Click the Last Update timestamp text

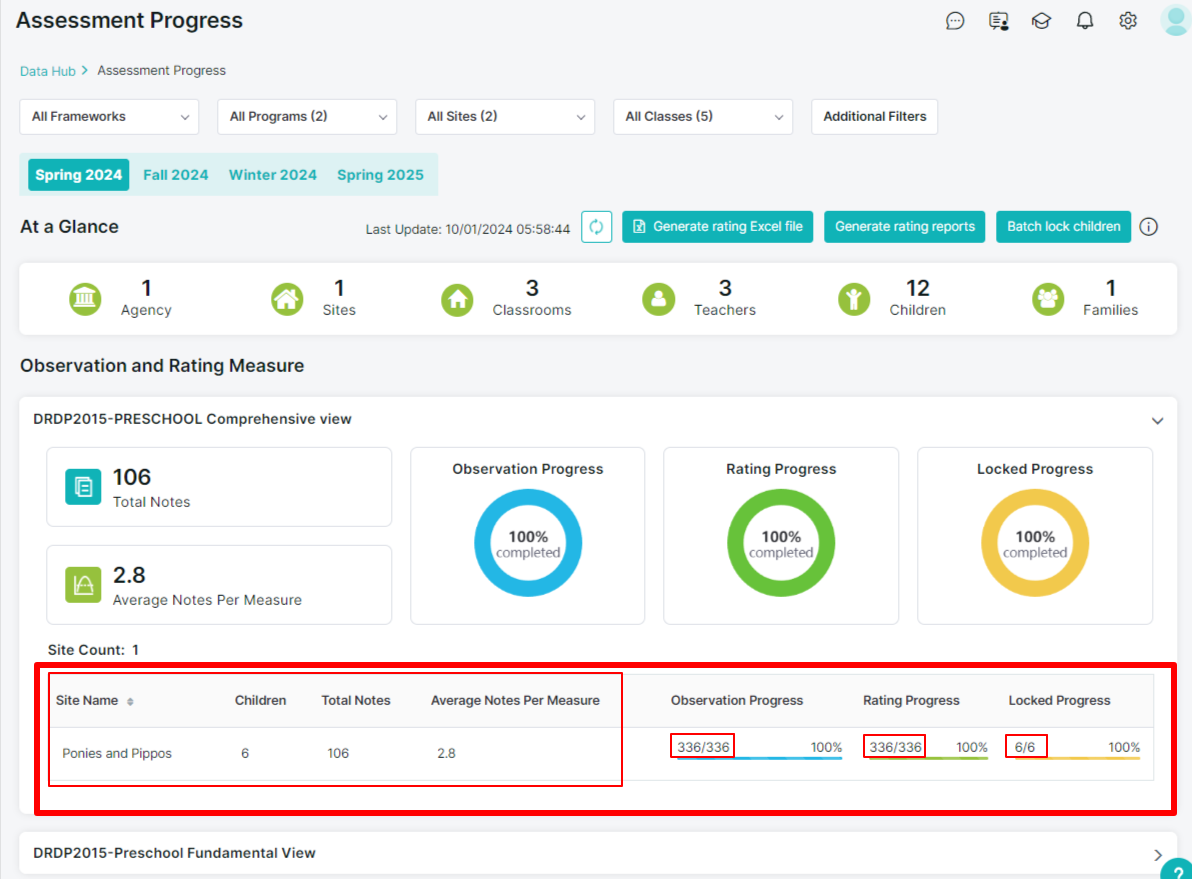point(468,229)
